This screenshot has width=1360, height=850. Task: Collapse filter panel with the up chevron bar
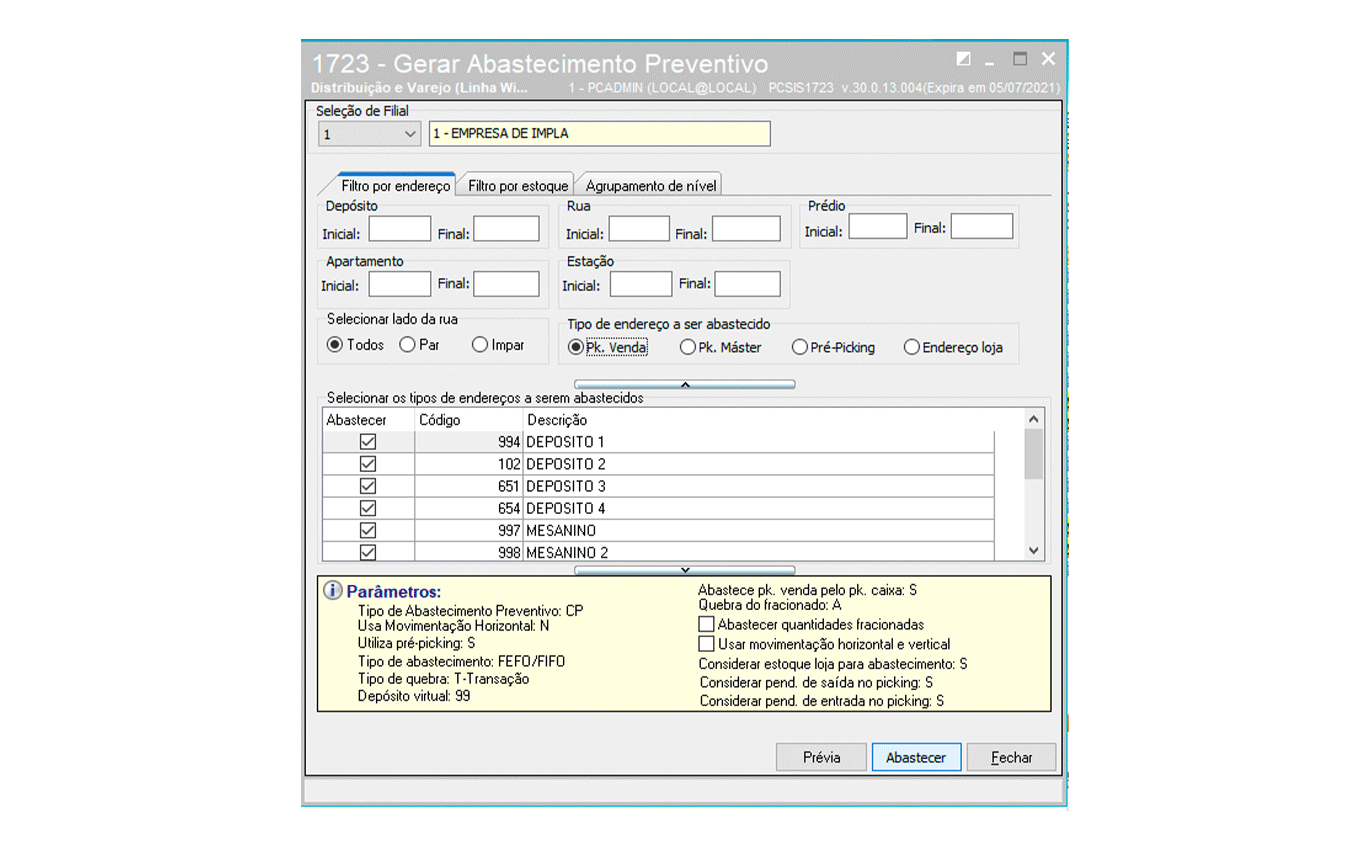[684, 384]
